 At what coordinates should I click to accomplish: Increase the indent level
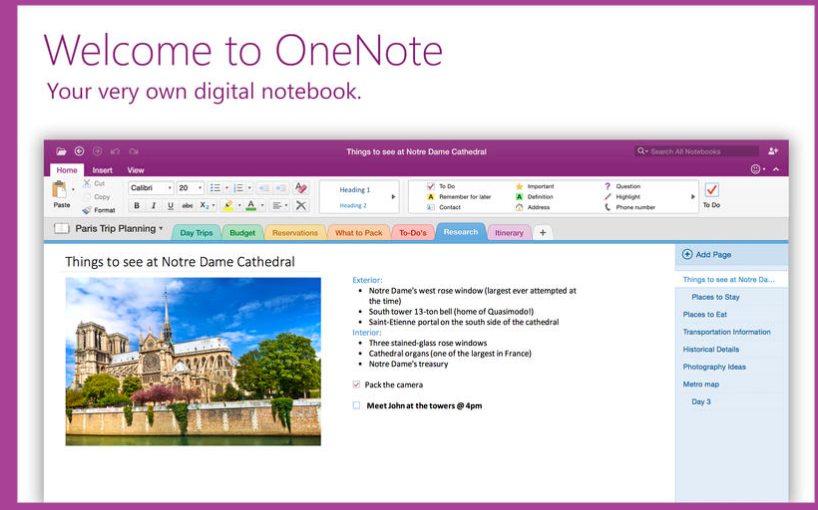tap(281, 188)
